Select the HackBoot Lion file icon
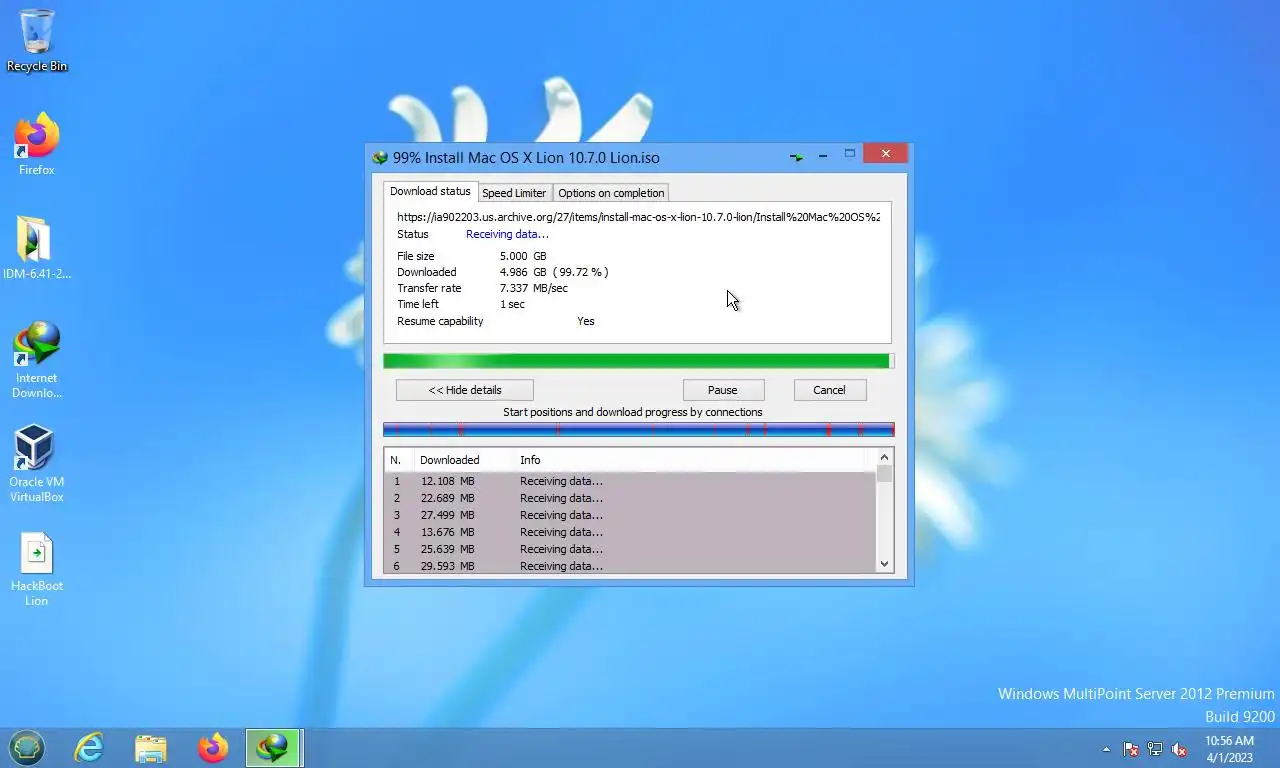 pyautogui.click(x=37, y=568)
